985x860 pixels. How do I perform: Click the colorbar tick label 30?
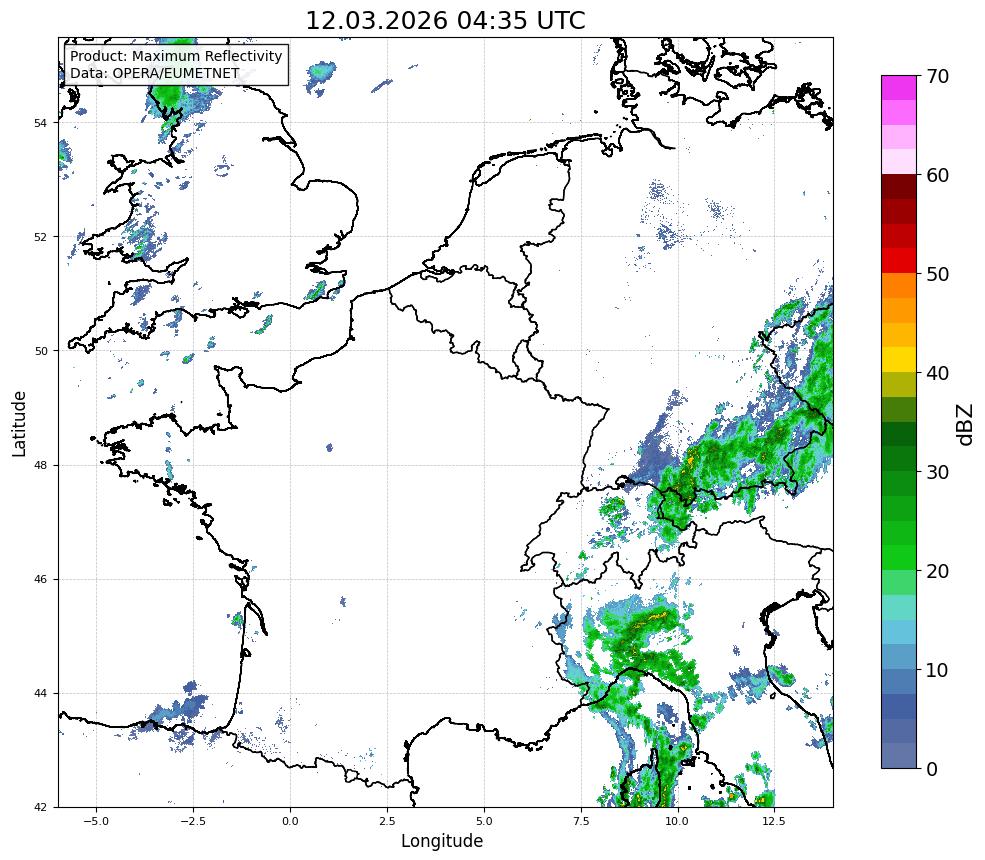937,472
